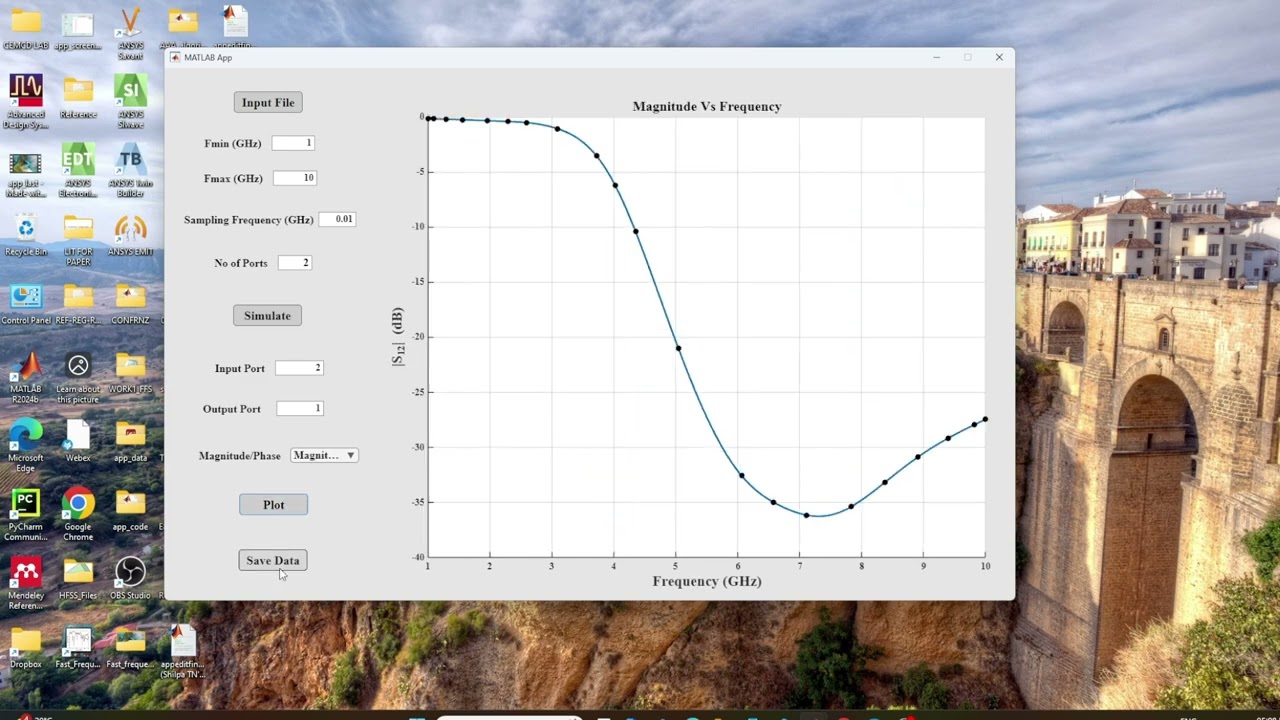The height and width of the screenshot is (720, 1280).
Task: Open the REF-REG-R... folder
Action: 78,303
